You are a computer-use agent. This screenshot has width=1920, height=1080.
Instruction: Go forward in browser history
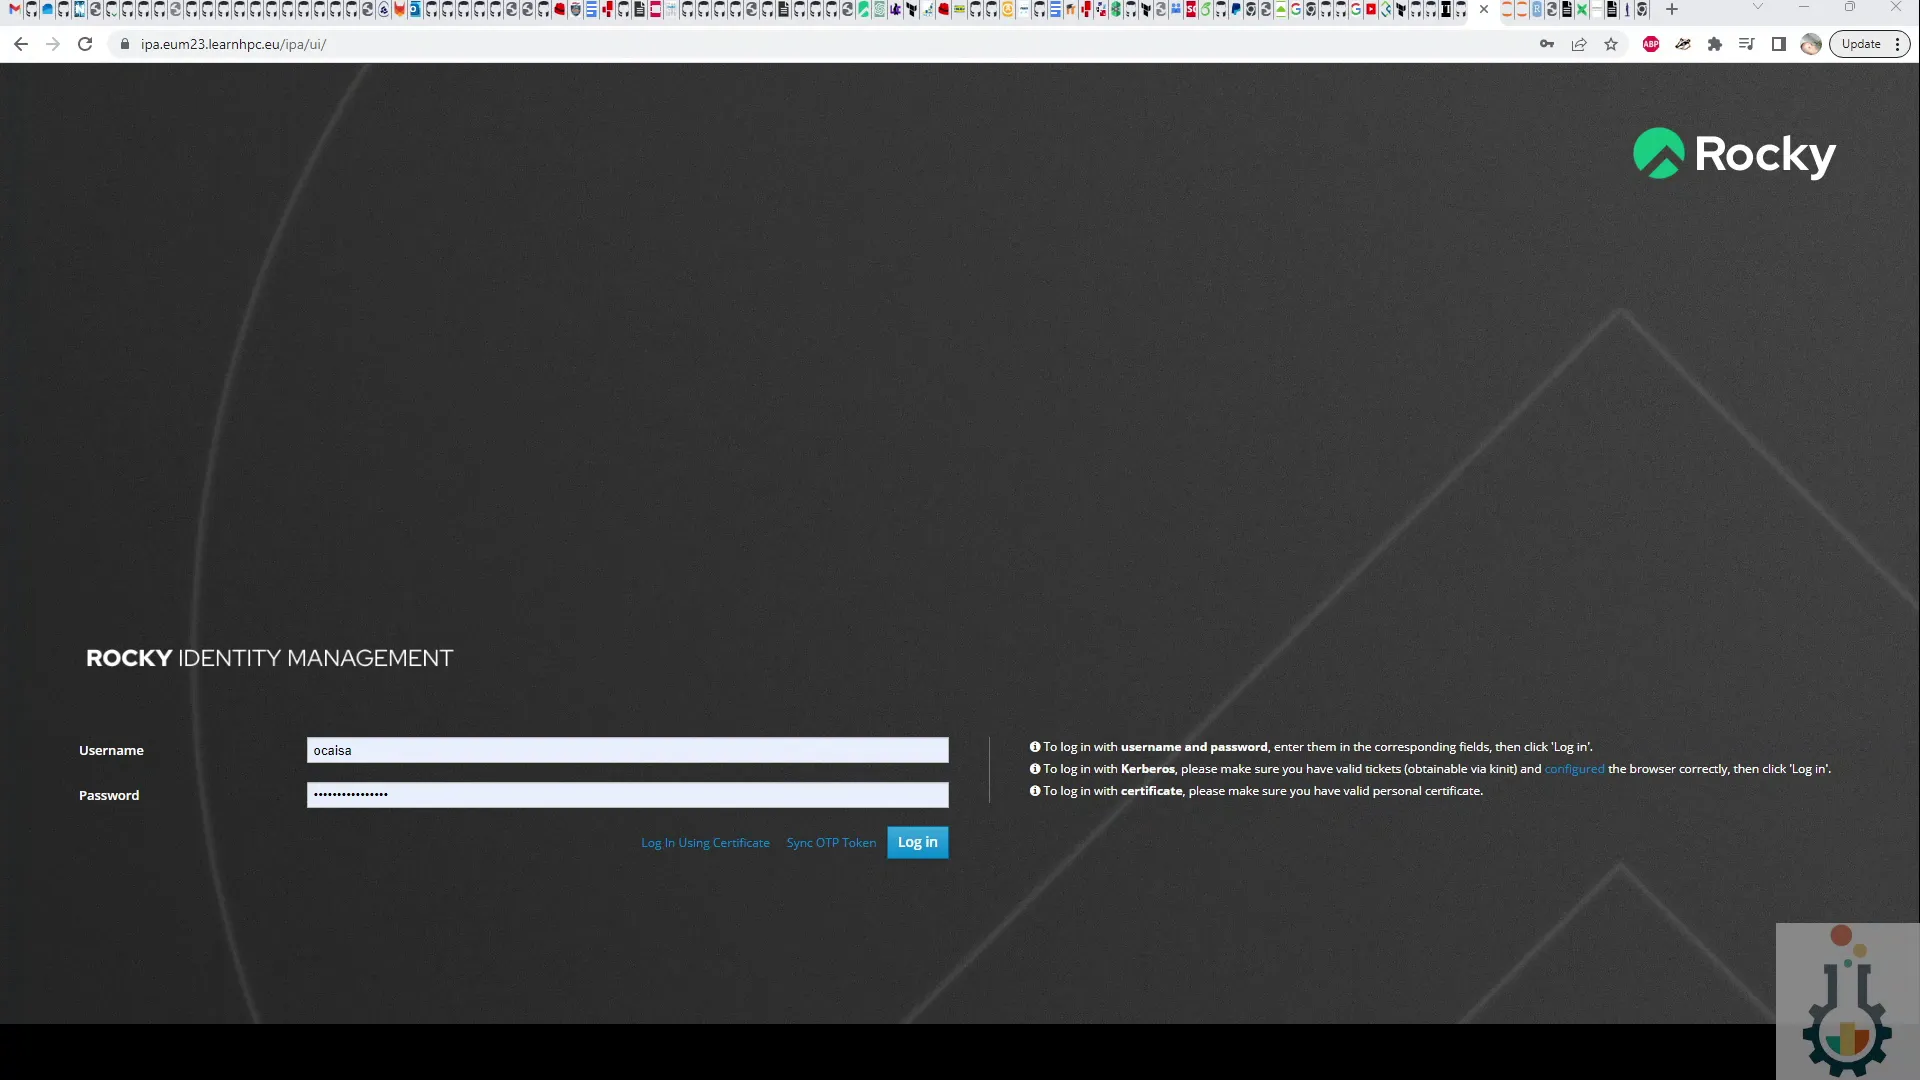coord(53,44)
